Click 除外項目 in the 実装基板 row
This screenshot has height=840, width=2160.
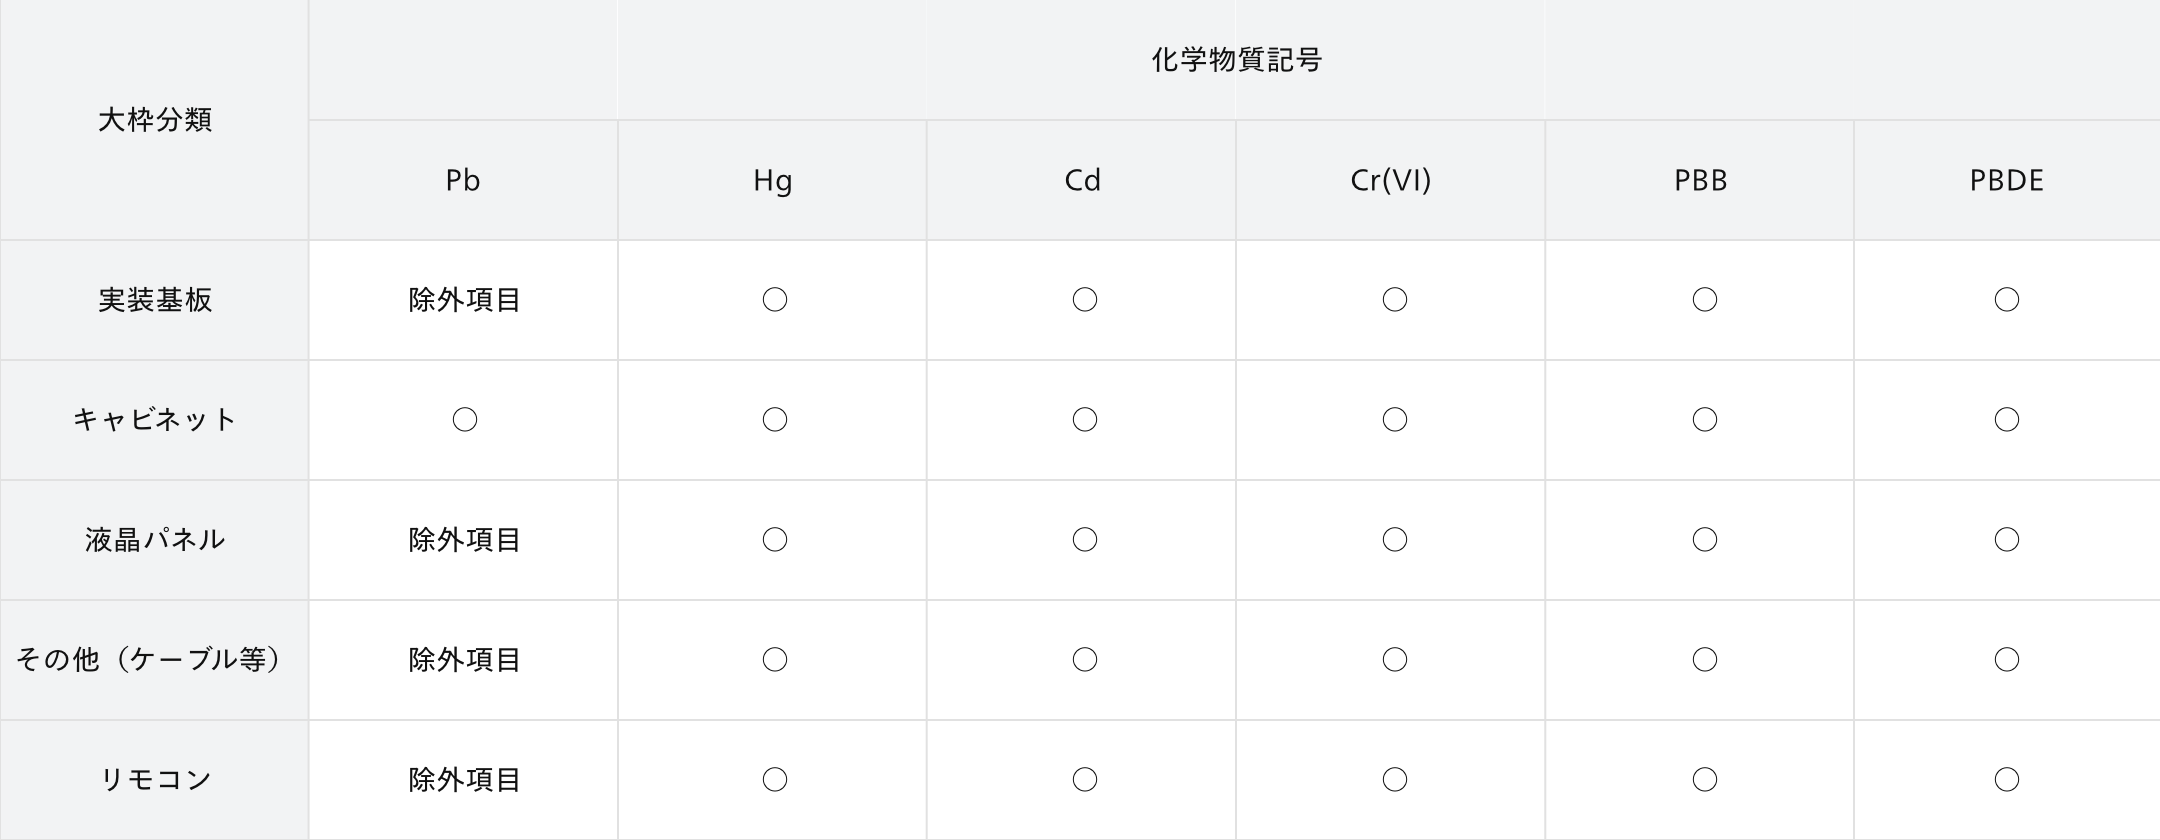tap(464, 300)
